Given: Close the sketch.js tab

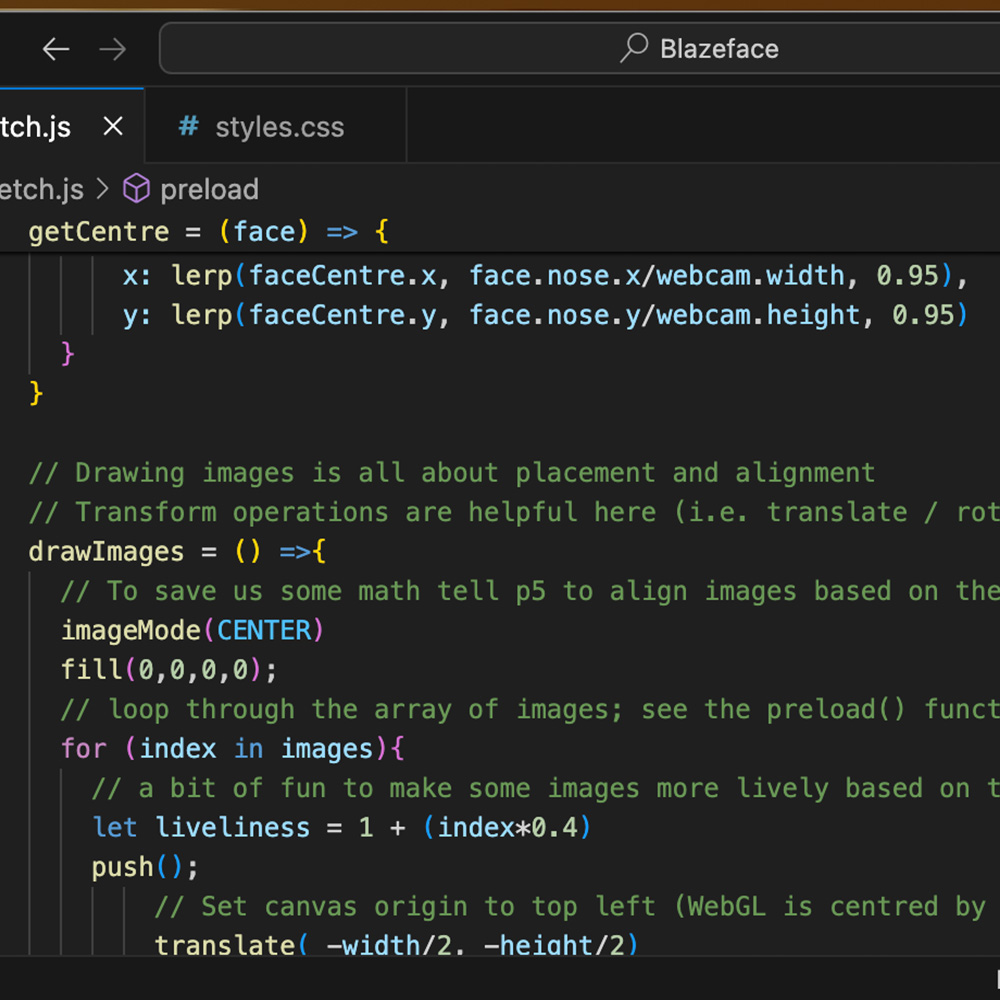Looking at the screenshot, I should point(112,126).
